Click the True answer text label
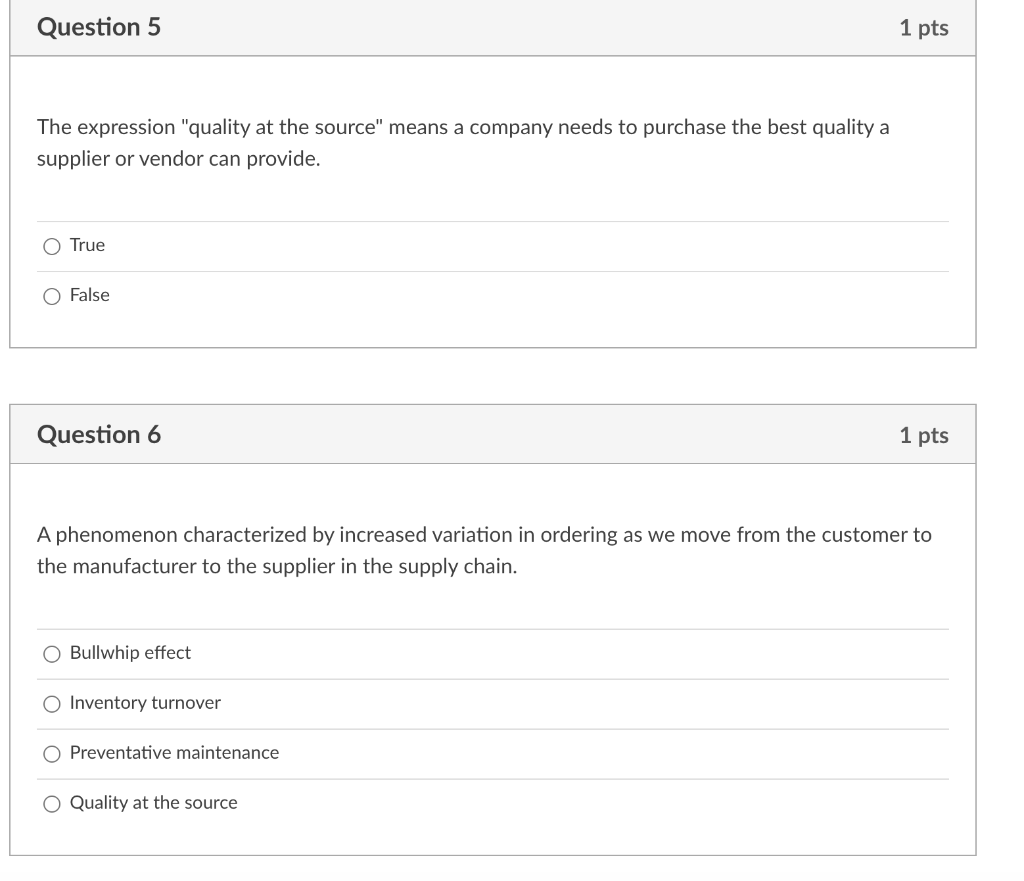This screenshot has width=1024, height=881. [86, 245]
